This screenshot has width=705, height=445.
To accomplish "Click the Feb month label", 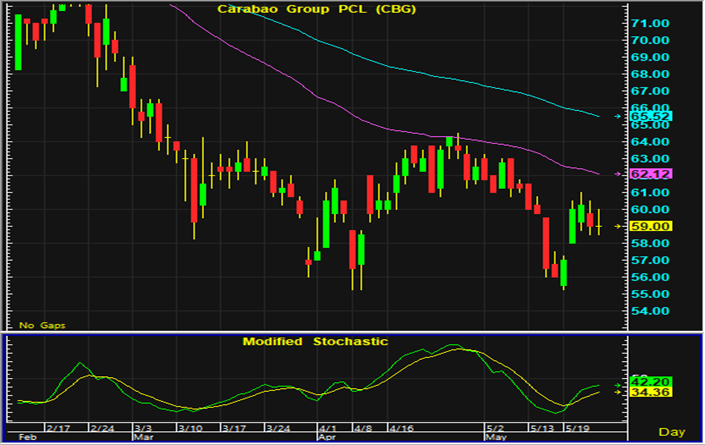I will [x=27, y=437].
